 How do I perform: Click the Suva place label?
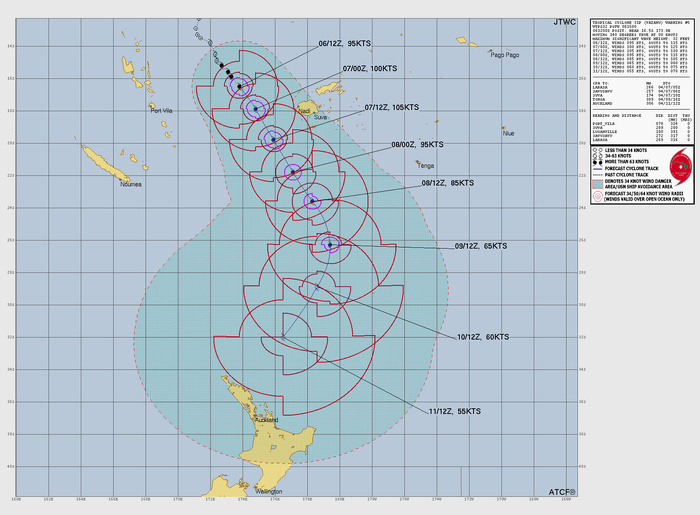pos(320,117)
